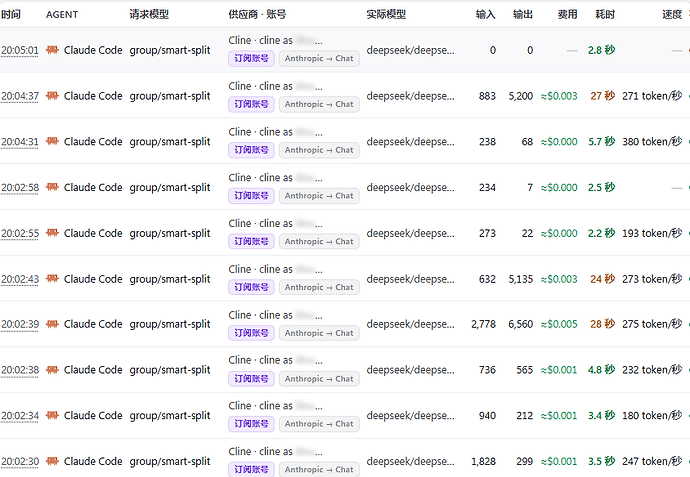Click speed 271 token/秒
690x477 pixels.
(x=652, y=96)
